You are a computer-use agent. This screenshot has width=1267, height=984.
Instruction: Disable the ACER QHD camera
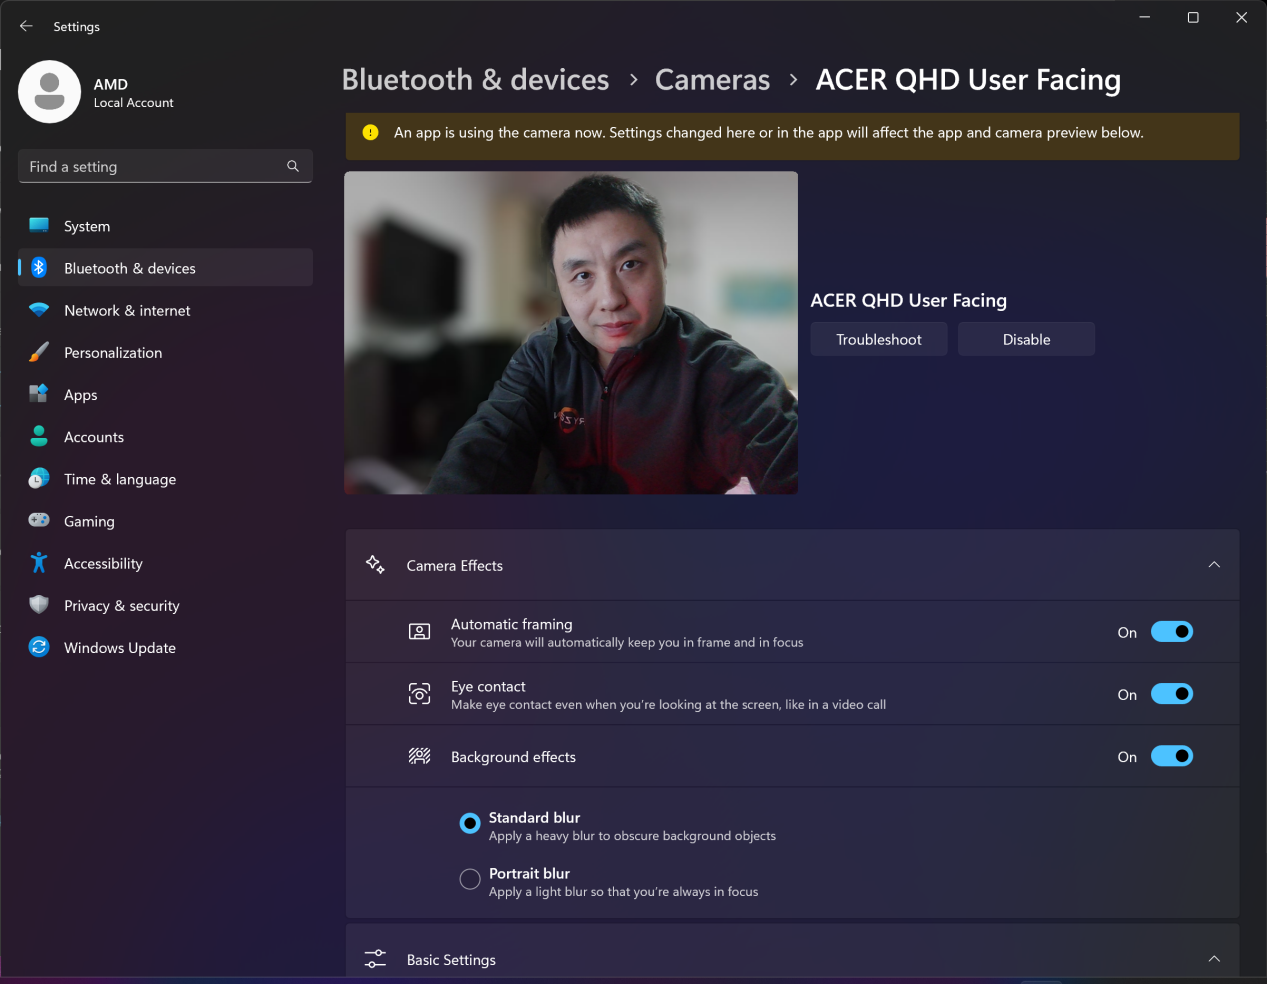1026,339
